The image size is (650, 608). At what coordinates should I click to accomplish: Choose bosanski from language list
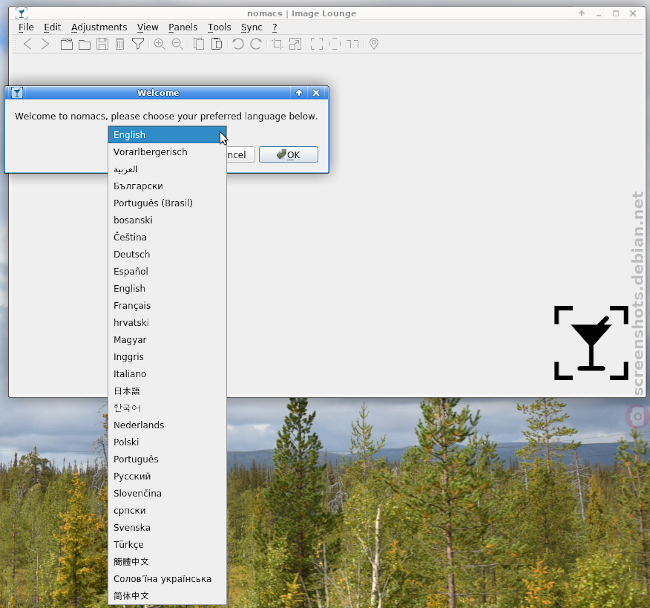point(167,220)
